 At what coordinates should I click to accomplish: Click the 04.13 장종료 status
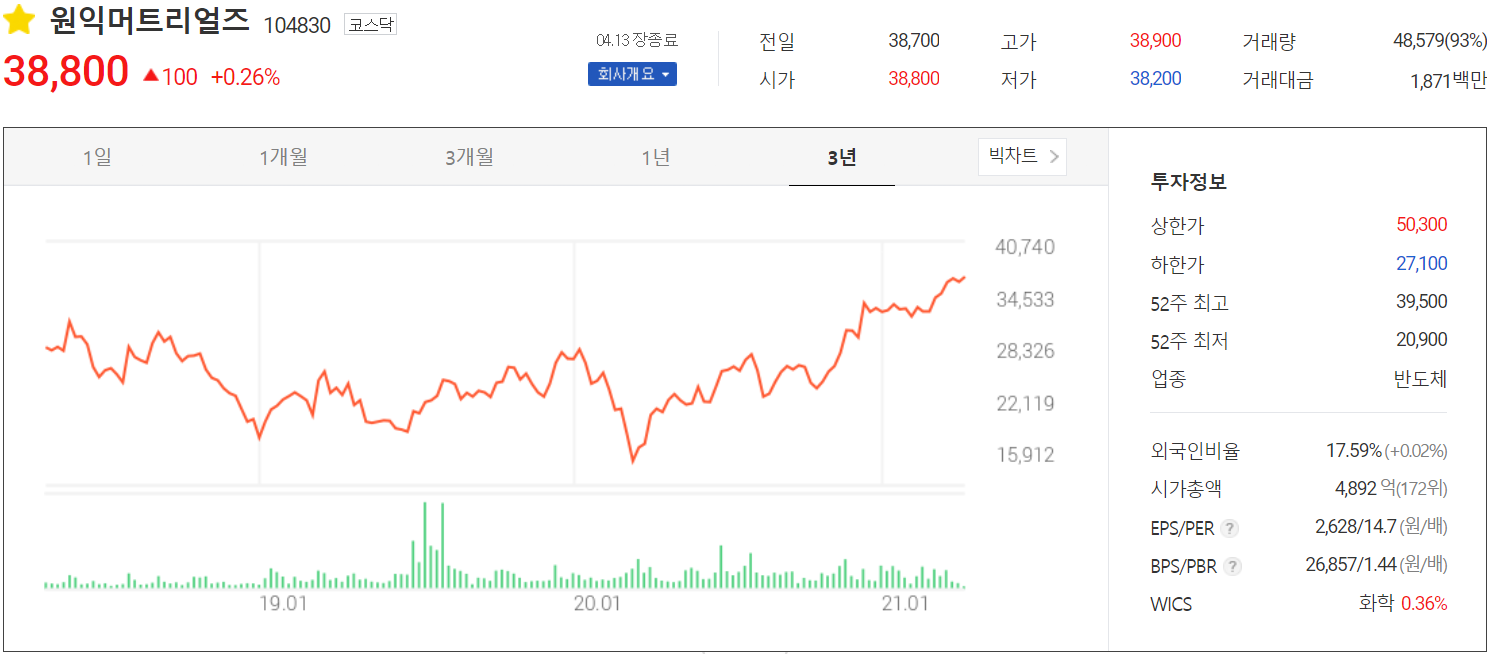[636, 40]
